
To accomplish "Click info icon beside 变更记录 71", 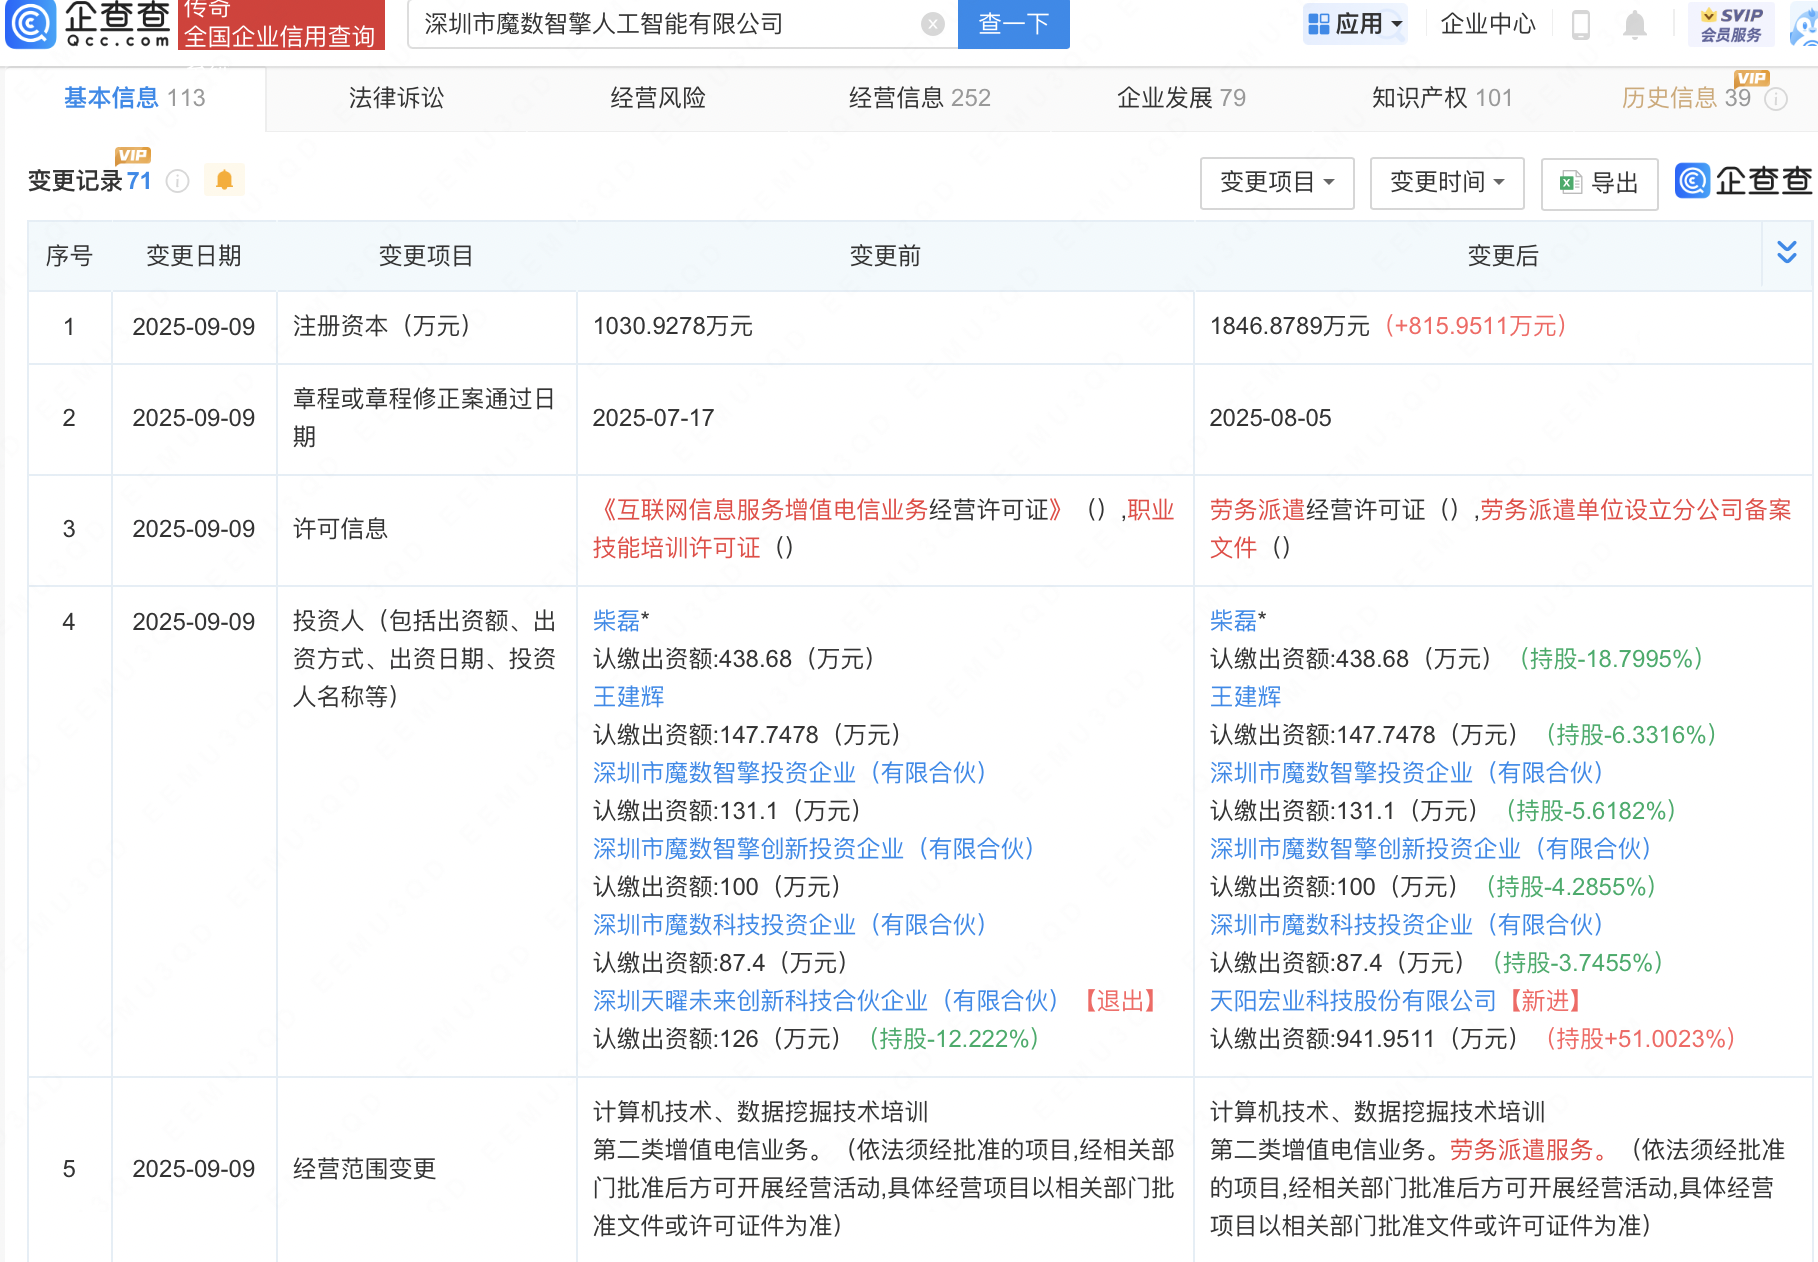I will [177, 181].
